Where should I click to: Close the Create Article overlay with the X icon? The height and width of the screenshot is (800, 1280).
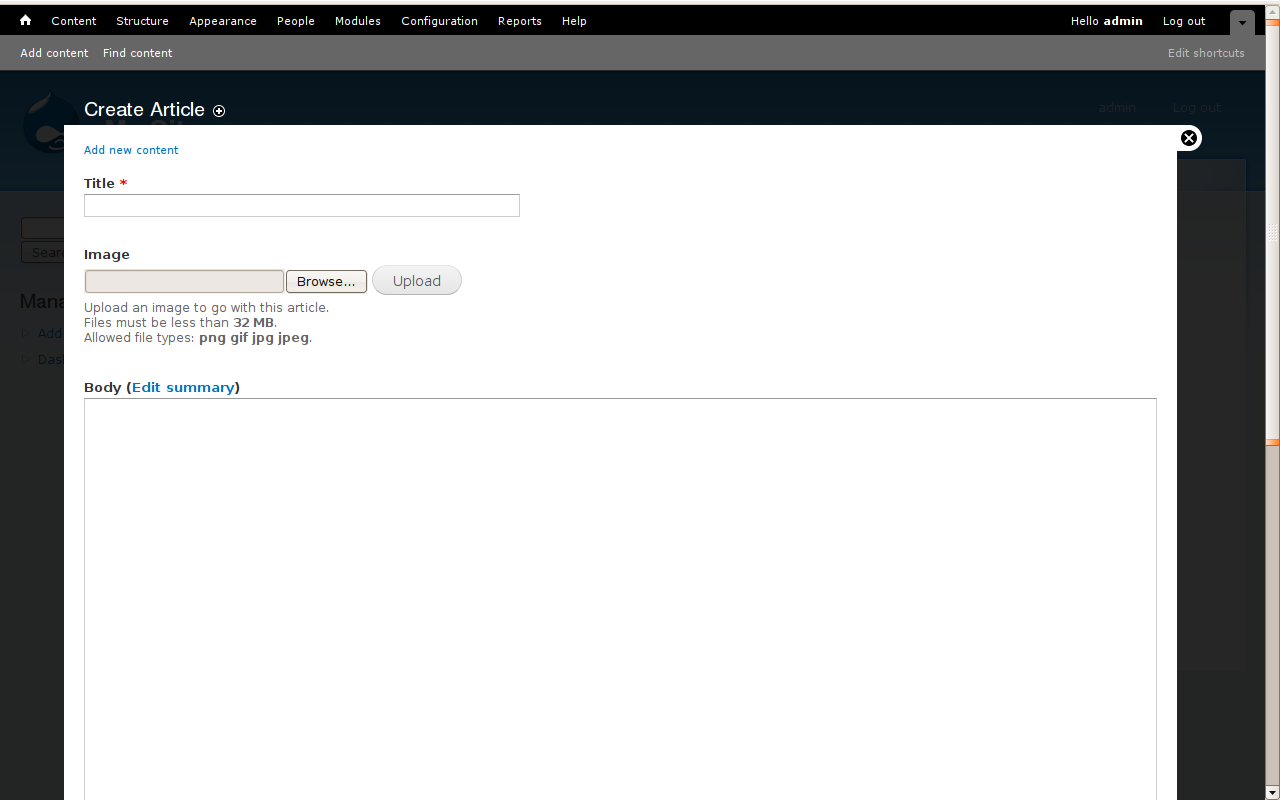[1188, 138]
